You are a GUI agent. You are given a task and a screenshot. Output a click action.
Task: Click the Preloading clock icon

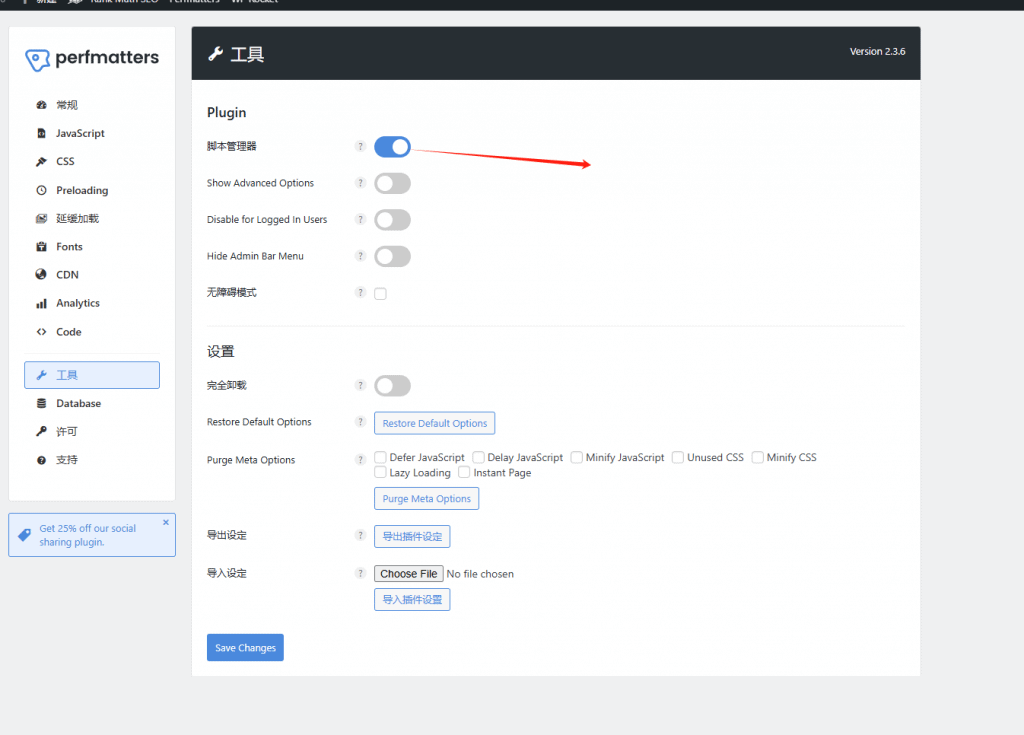click(x=41, y=190)
